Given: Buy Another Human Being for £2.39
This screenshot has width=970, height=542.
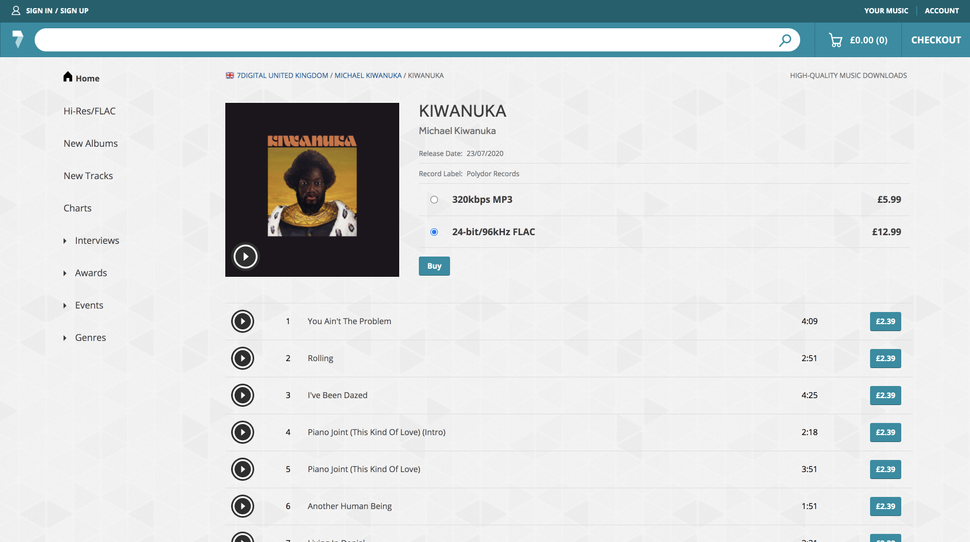Looking at the screenshot, I should tap(885, 506).
